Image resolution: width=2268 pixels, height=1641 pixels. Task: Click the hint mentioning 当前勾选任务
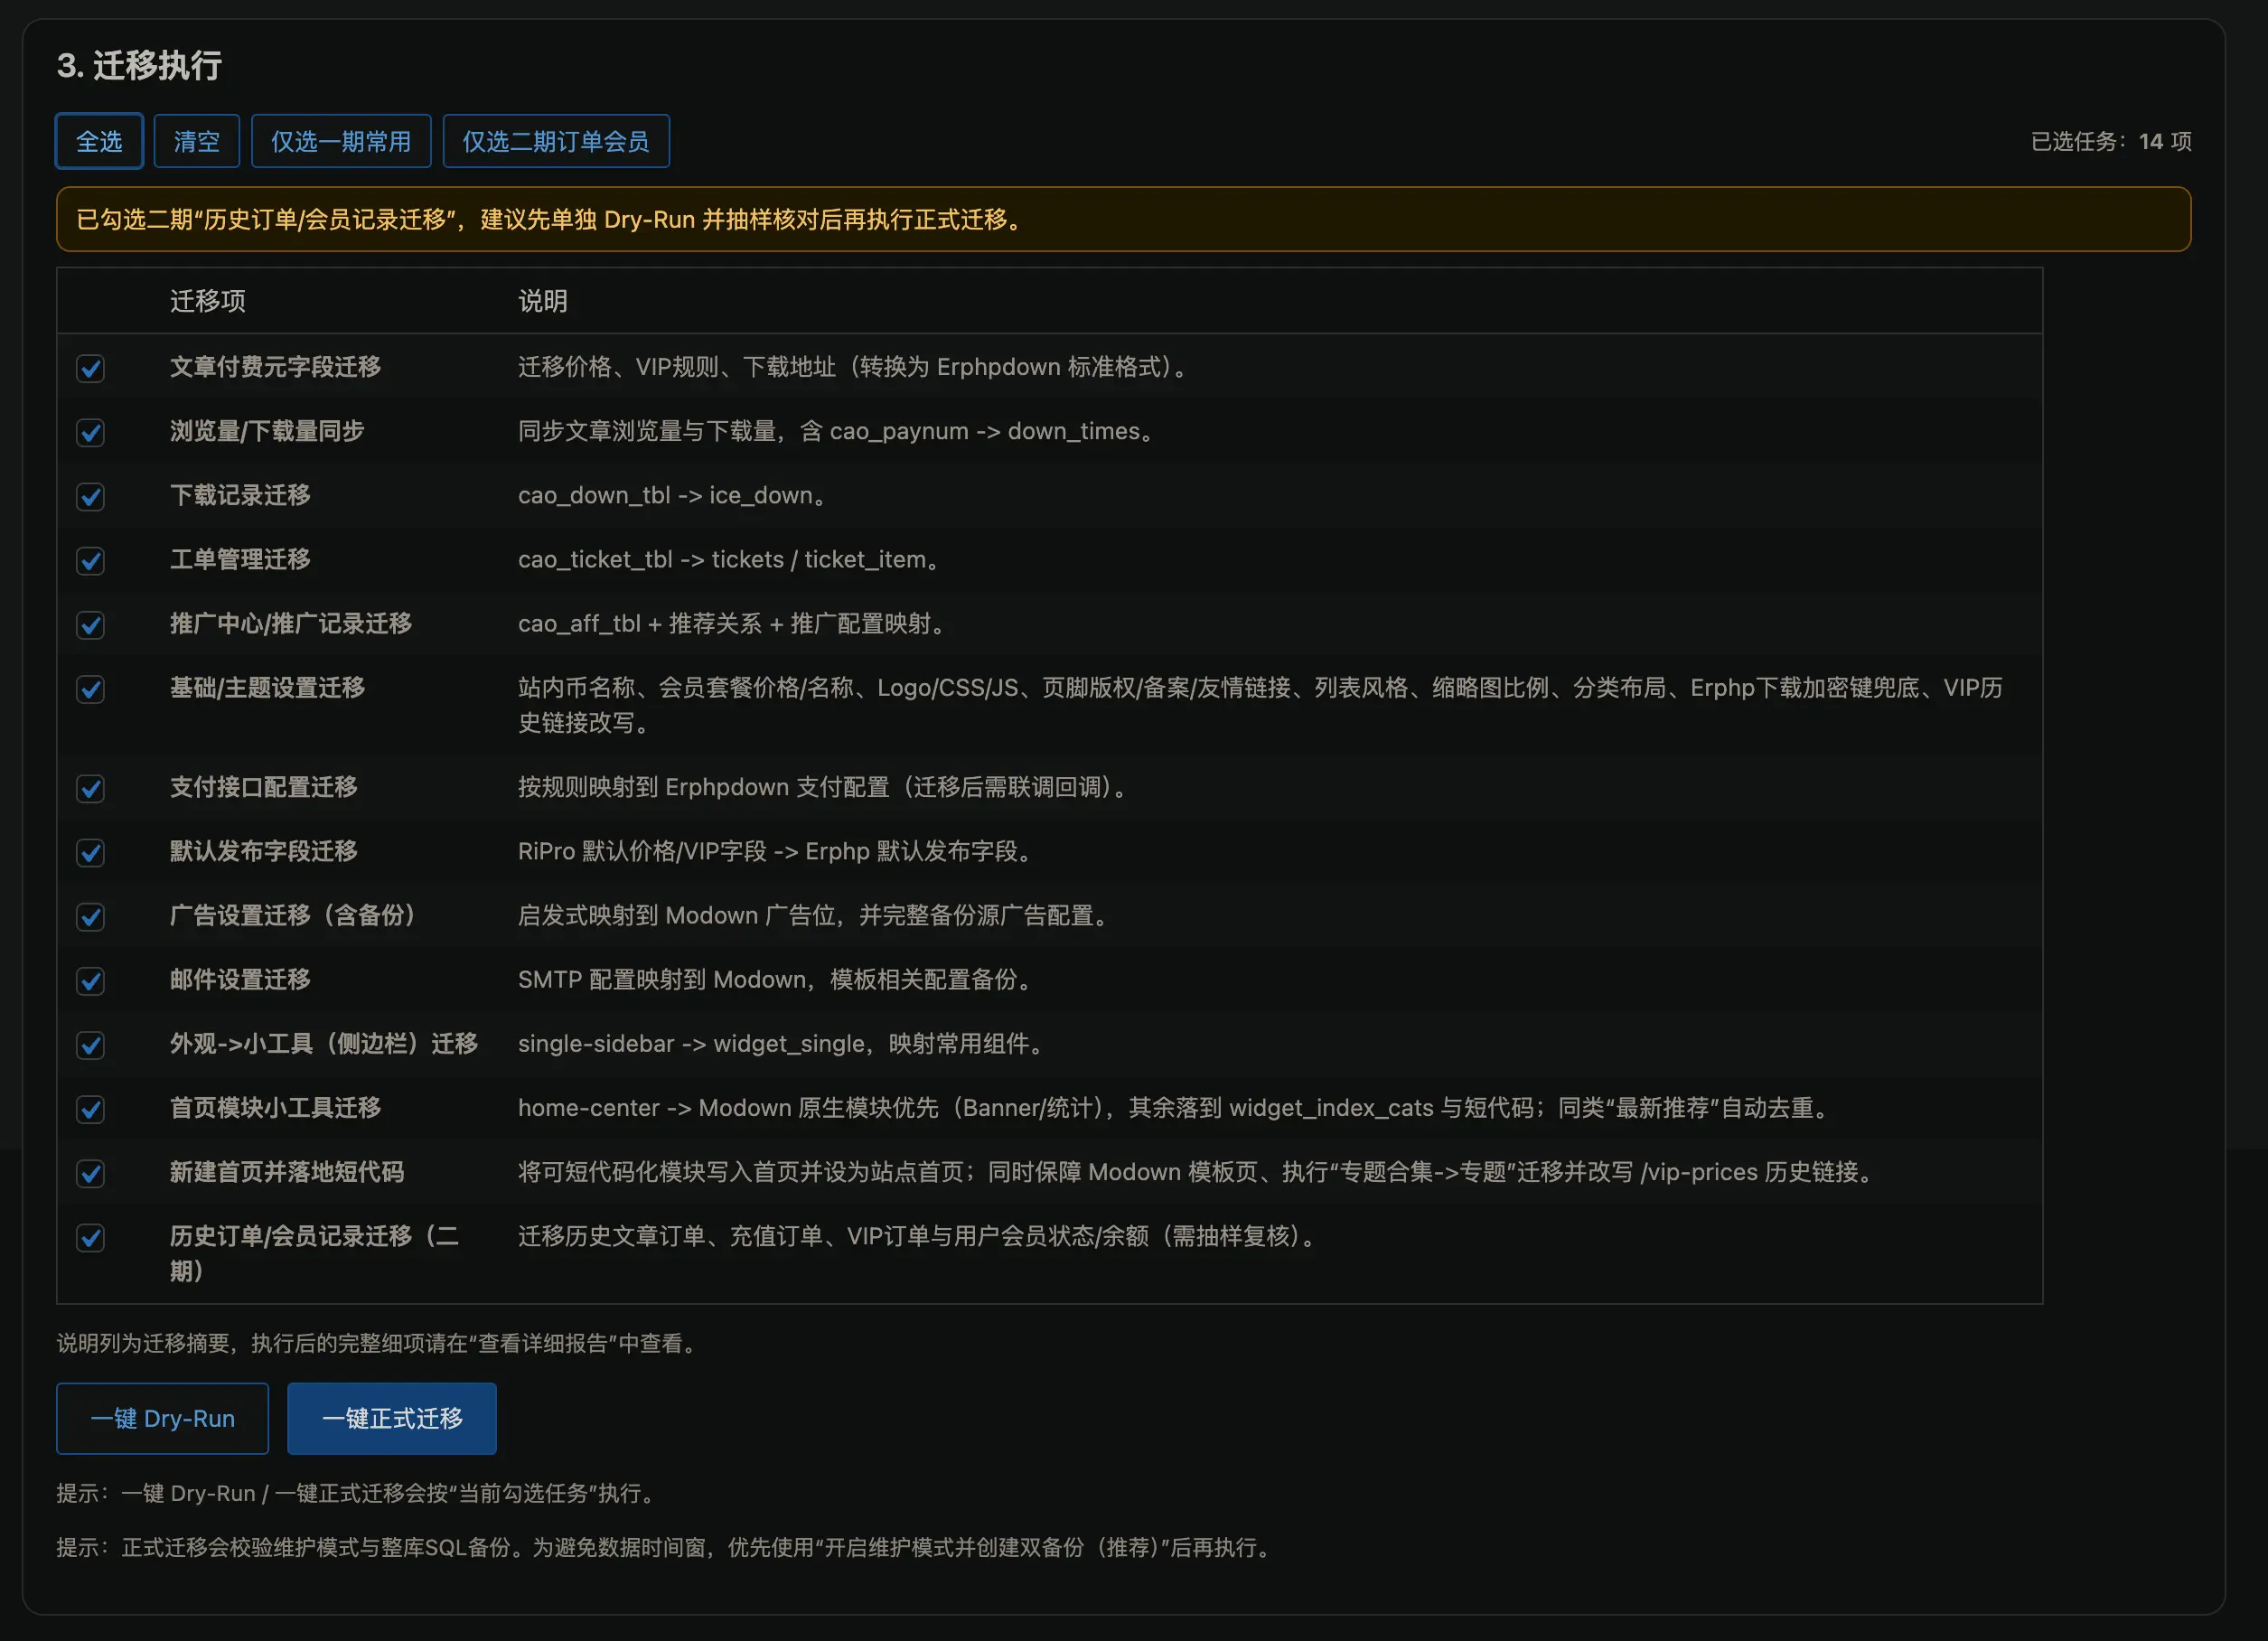pyautogui.click(x=358, y=1493)
